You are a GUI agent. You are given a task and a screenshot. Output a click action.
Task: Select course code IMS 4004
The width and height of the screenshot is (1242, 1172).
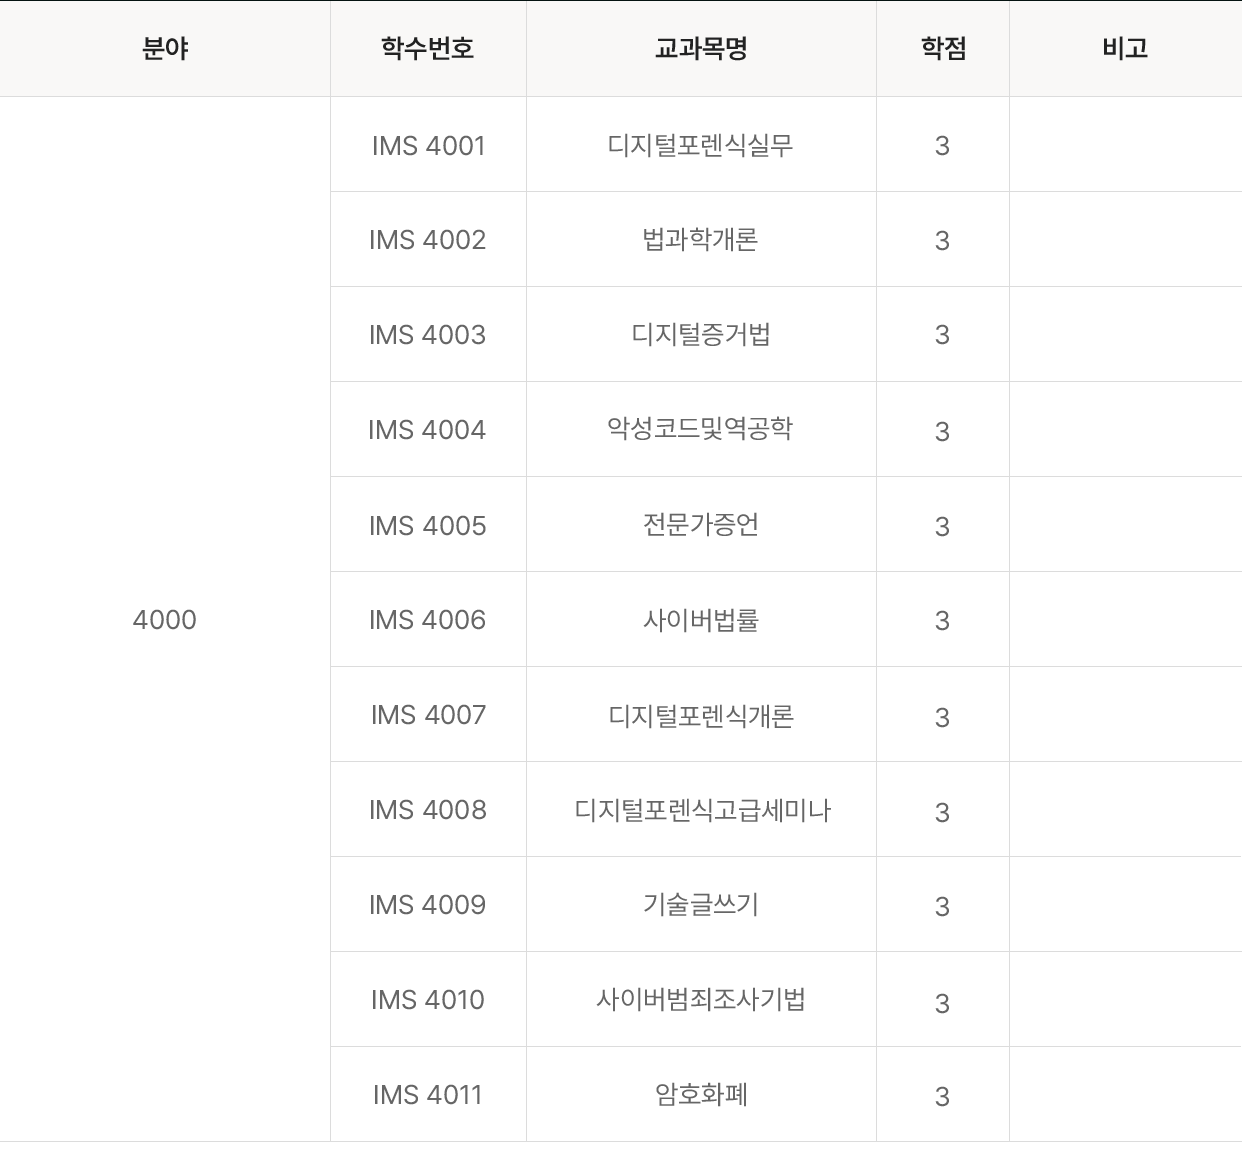(428, 430)
